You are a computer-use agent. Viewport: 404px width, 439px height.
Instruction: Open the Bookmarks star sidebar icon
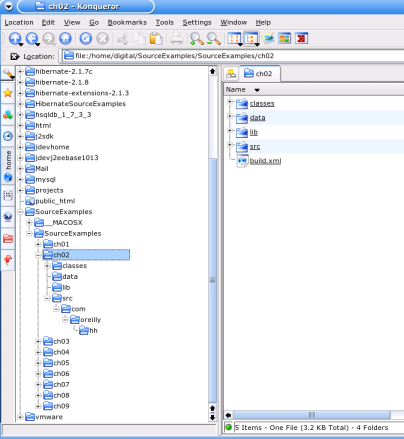point(8,93)
